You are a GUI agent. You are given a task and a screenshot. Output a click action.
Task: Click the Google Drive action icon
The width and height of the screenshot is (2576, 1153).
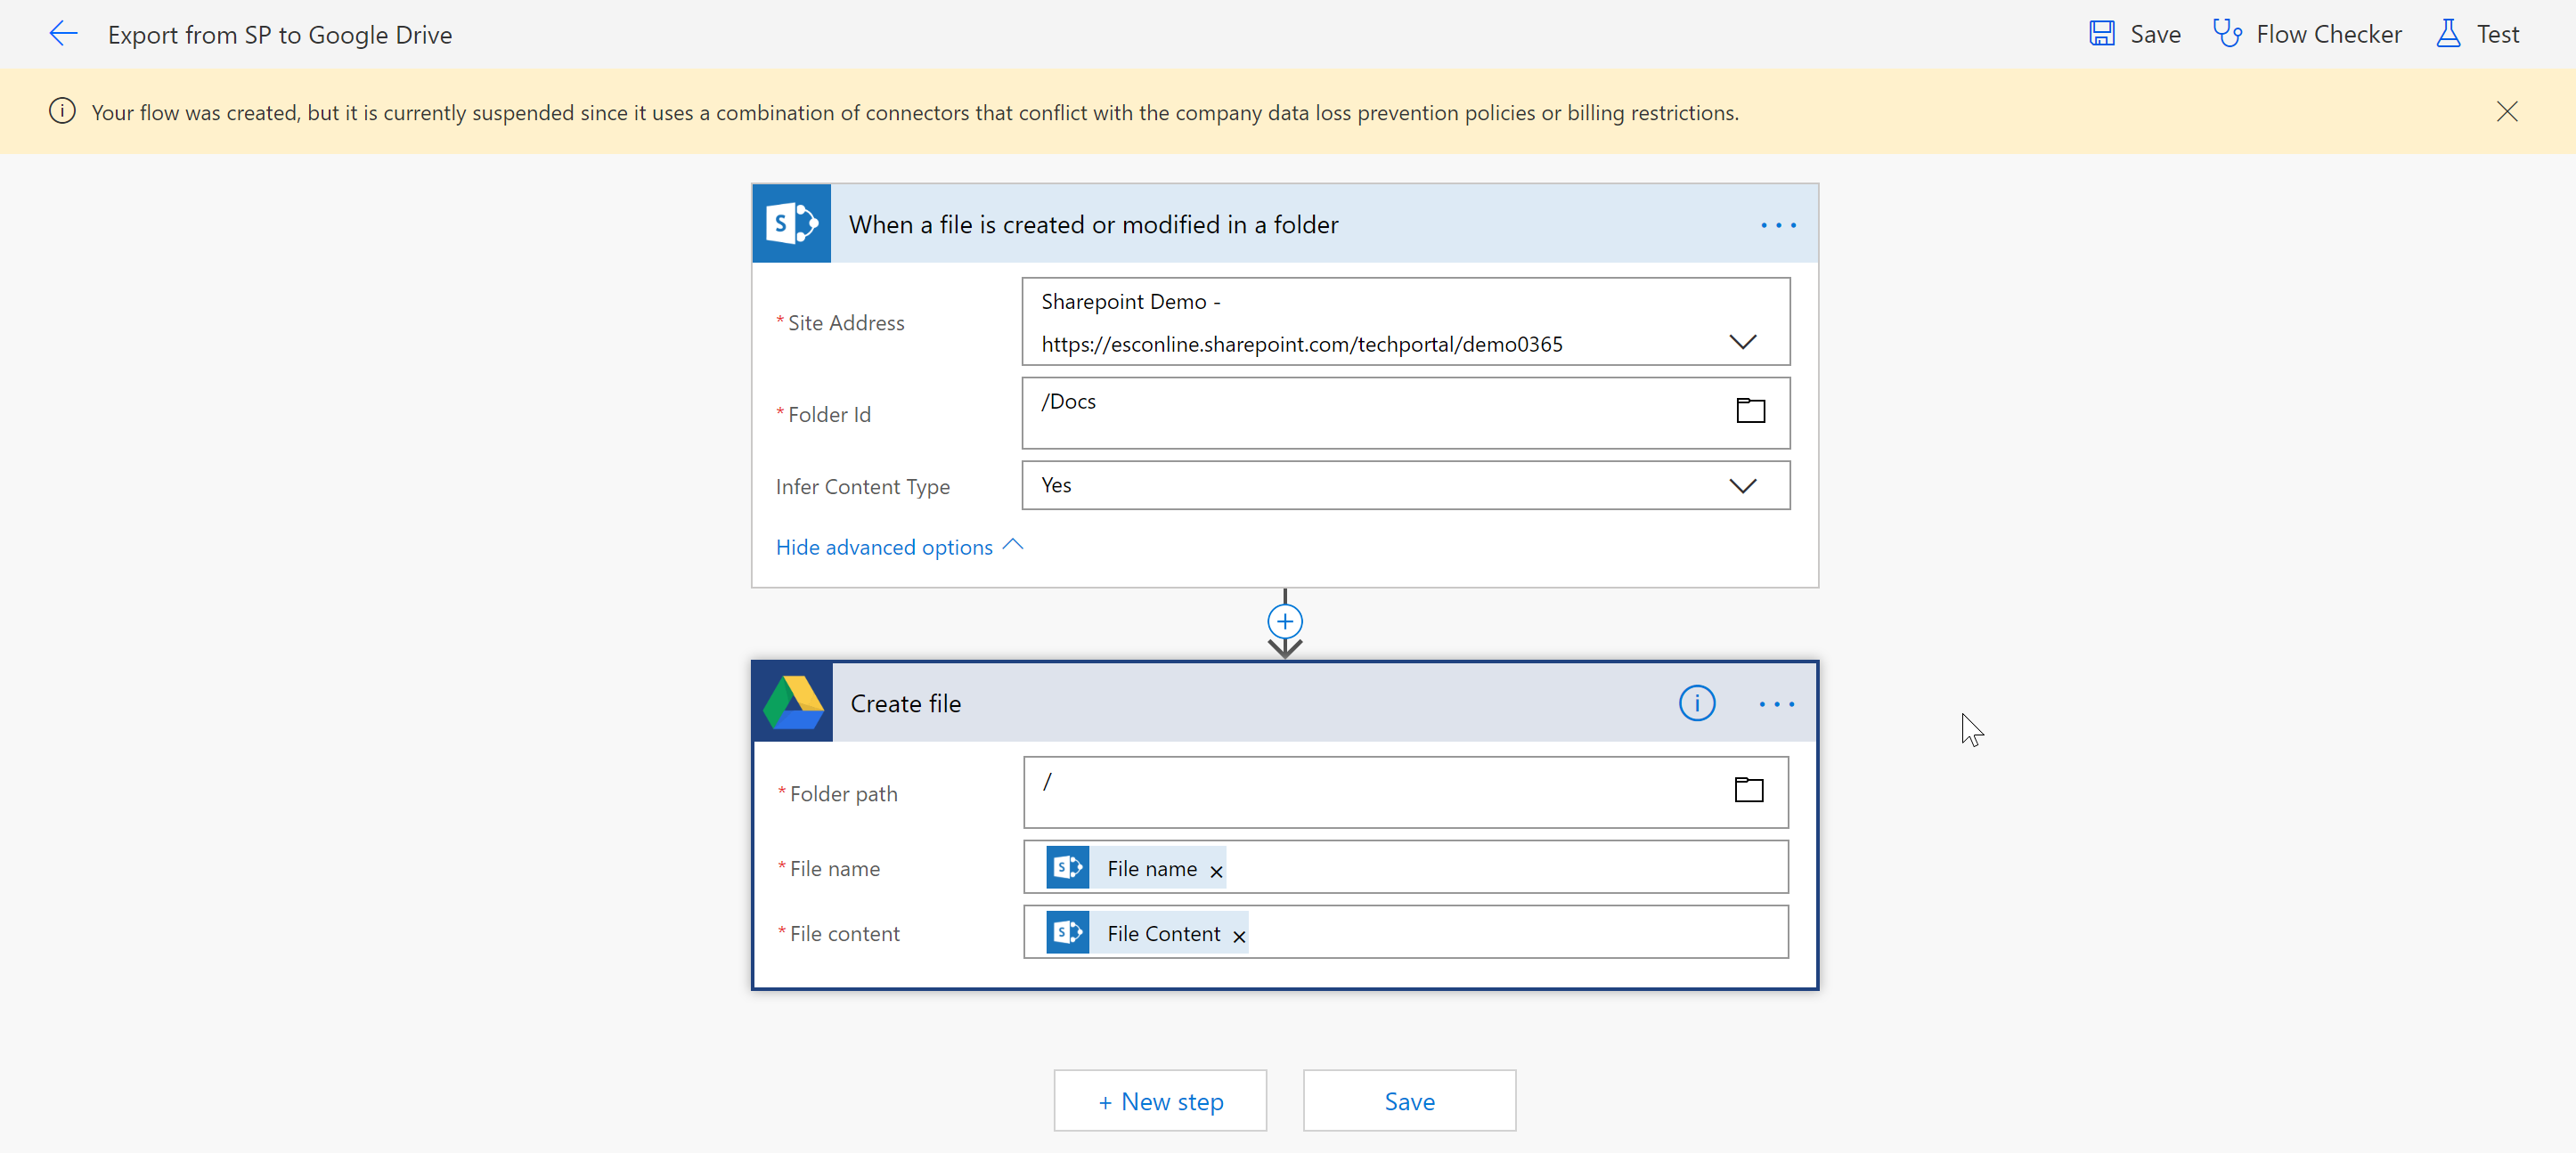point(792,703)
